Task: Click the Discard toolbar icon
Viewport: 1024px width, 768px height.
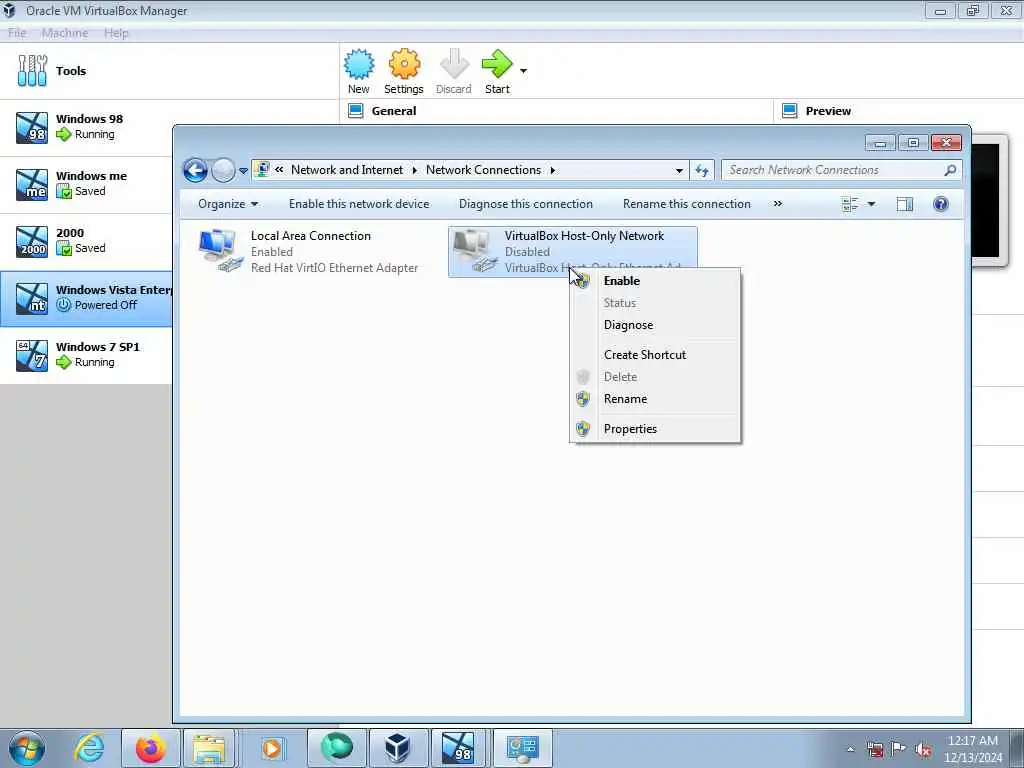Action: point(454,71)
